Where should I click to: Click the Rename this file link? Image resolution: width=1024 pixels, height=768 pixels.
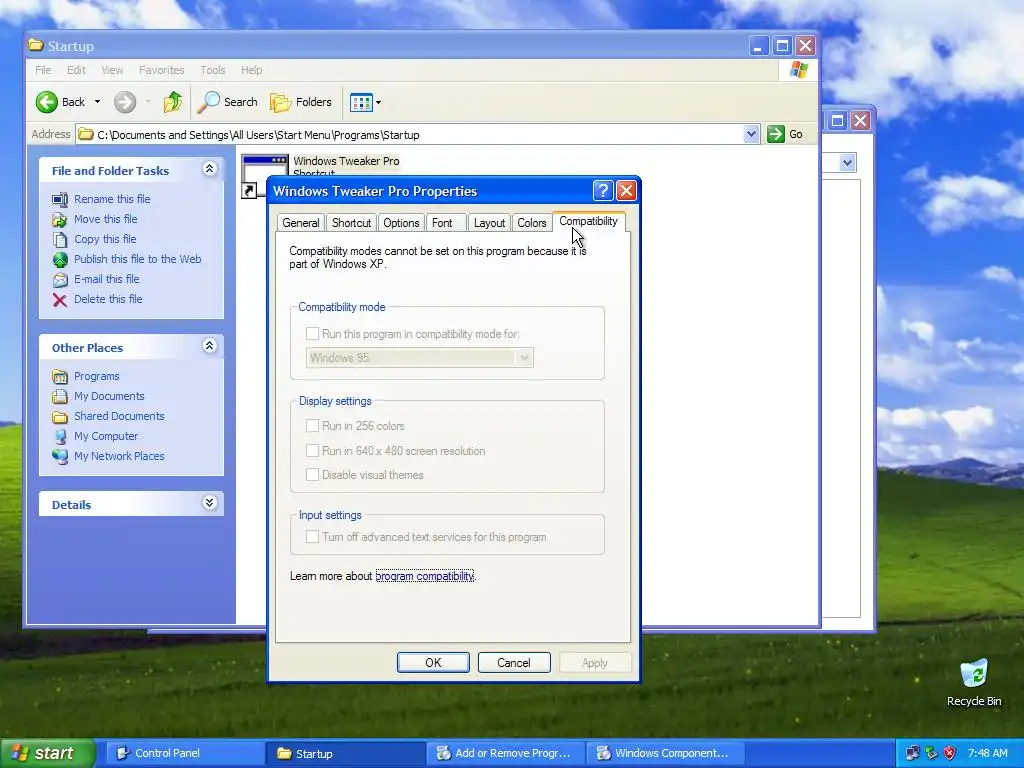112,199
